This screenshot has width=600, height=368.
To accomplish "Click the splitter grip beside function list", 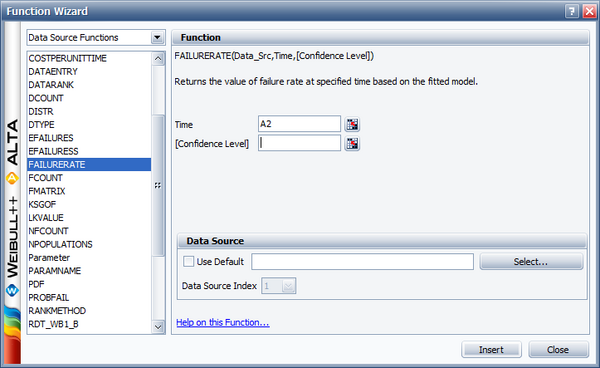I will 158,186.
